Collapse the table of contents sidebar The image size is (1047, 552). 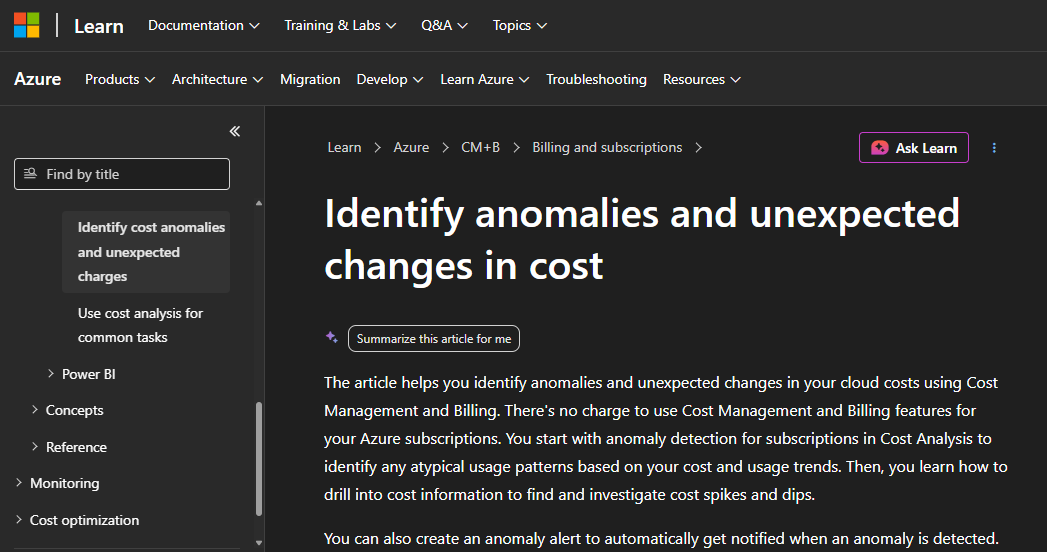coord(235,131)
